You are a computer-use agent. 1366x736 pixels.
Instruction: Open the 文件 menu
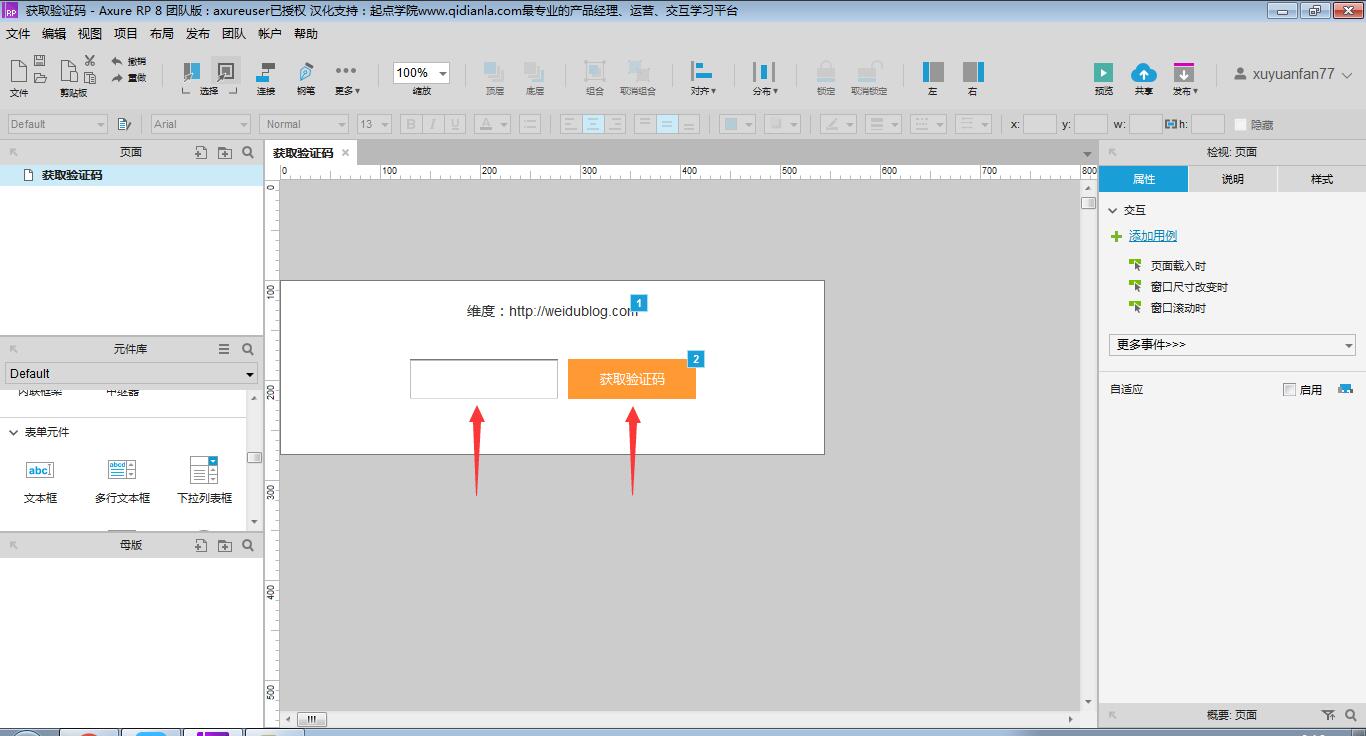tap(18, 33)
